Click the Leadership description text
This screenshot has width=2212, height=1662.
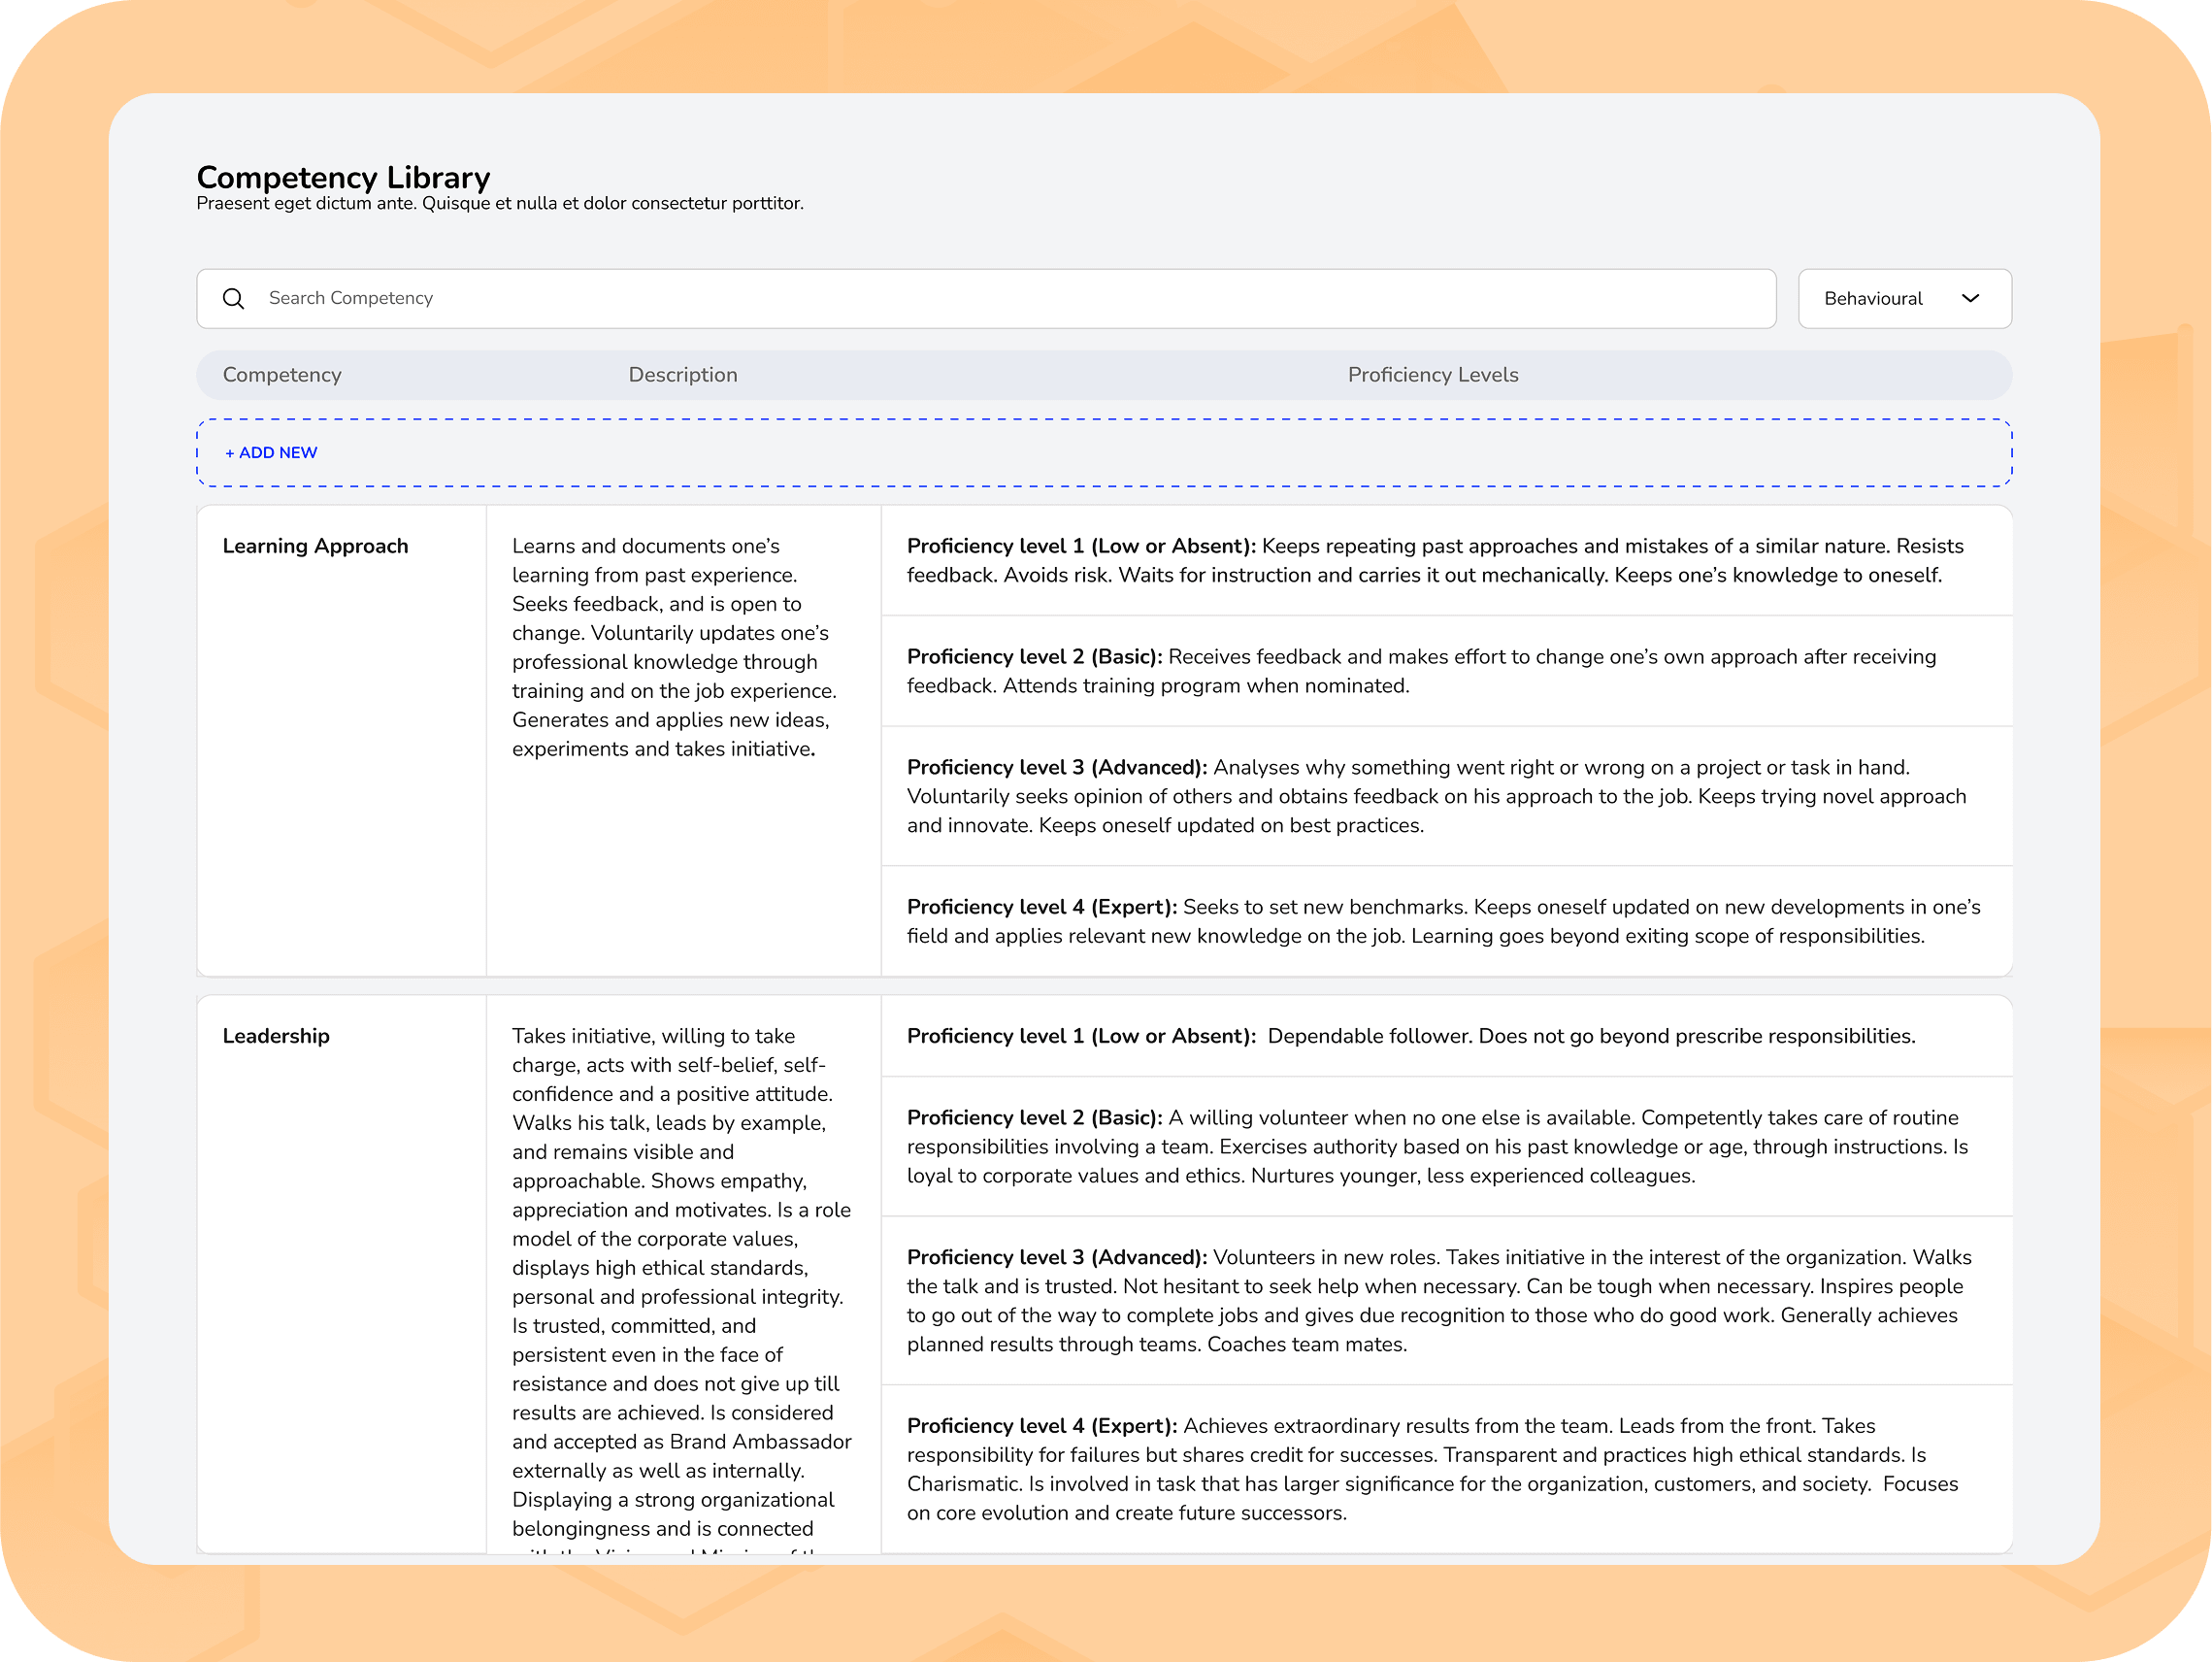680,1280
